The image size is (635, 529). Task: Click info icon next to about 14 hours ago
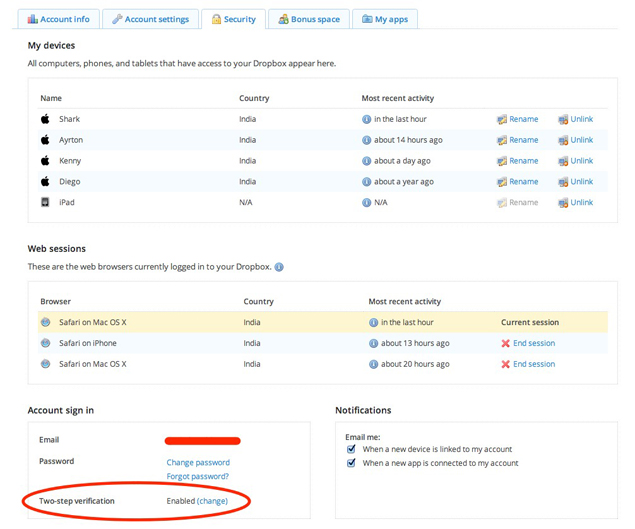click(x=367, y=140)
